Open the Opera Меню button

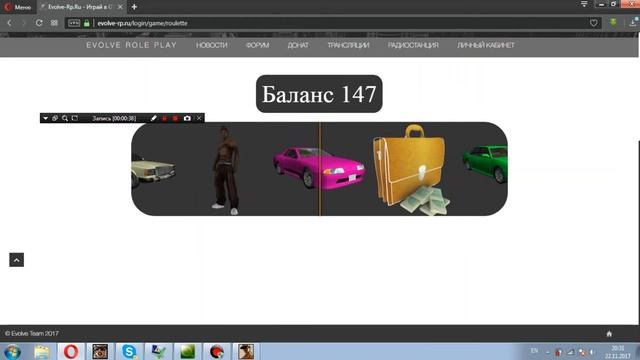point(17,7)
